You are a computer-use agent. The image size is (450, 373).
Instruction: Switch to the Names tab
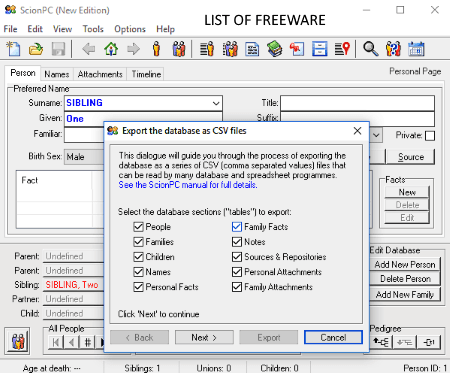tap(57, 74)
